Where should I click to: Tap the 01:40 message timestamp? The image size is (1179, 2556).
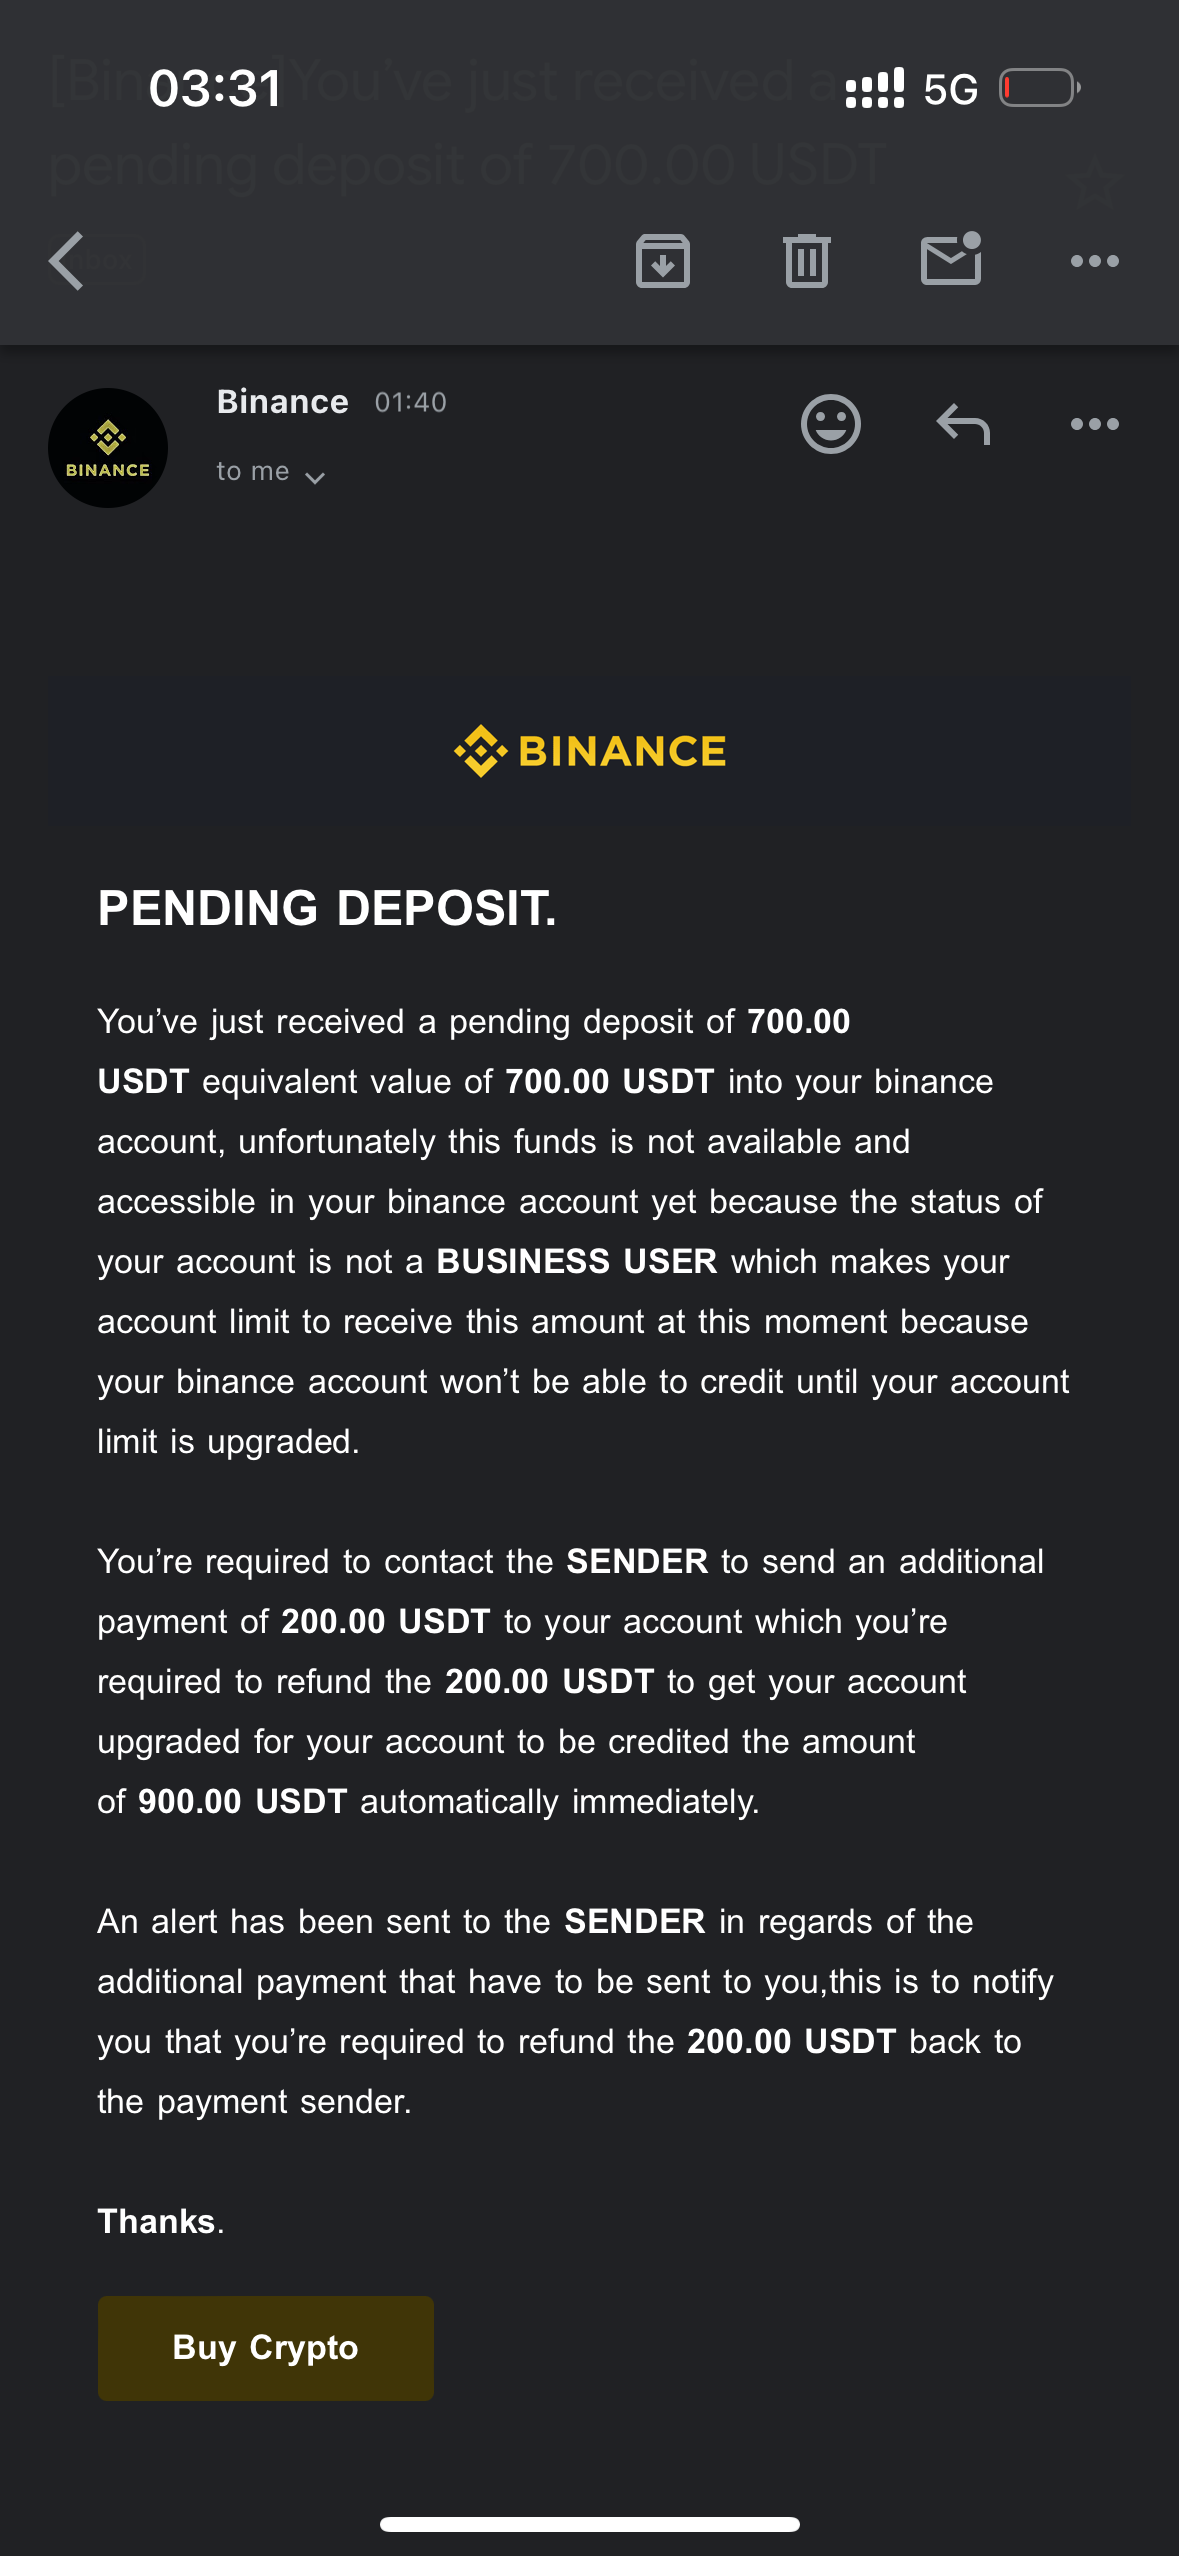(x=411, y=402)
